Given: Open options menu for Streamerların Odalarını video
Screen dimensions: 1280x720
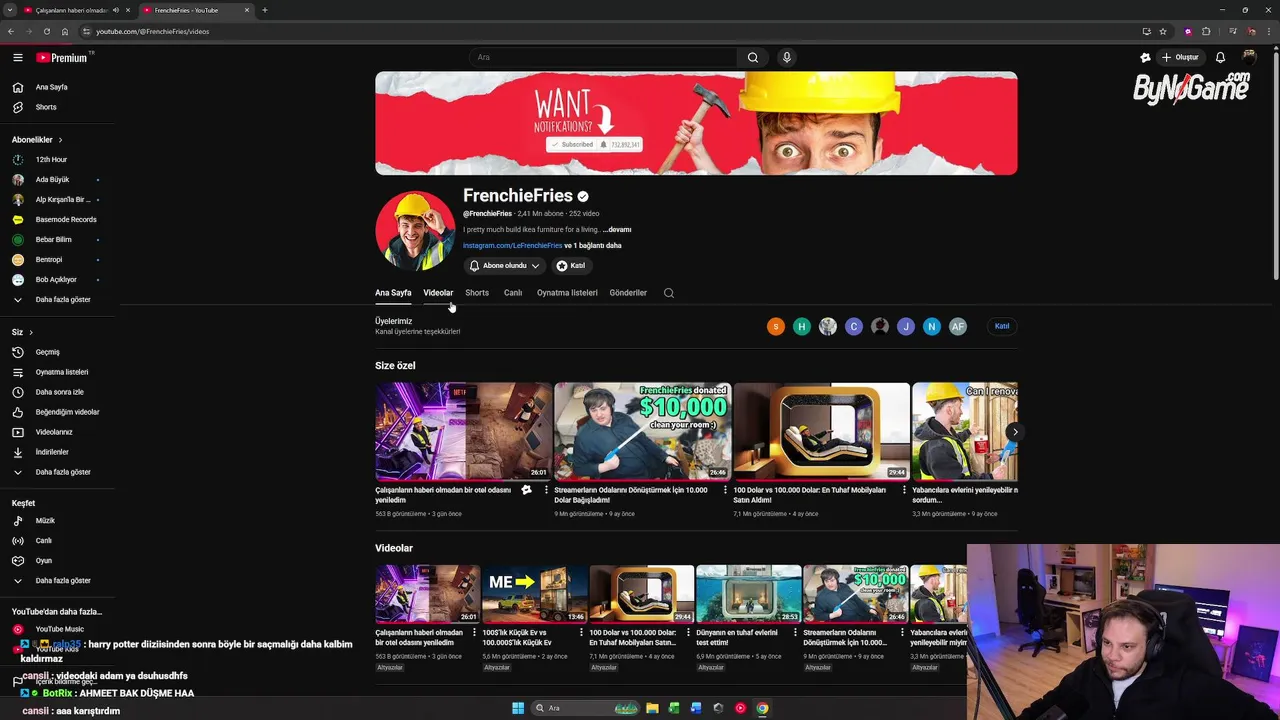Looking at the screenshot, I should click(725, 490).
